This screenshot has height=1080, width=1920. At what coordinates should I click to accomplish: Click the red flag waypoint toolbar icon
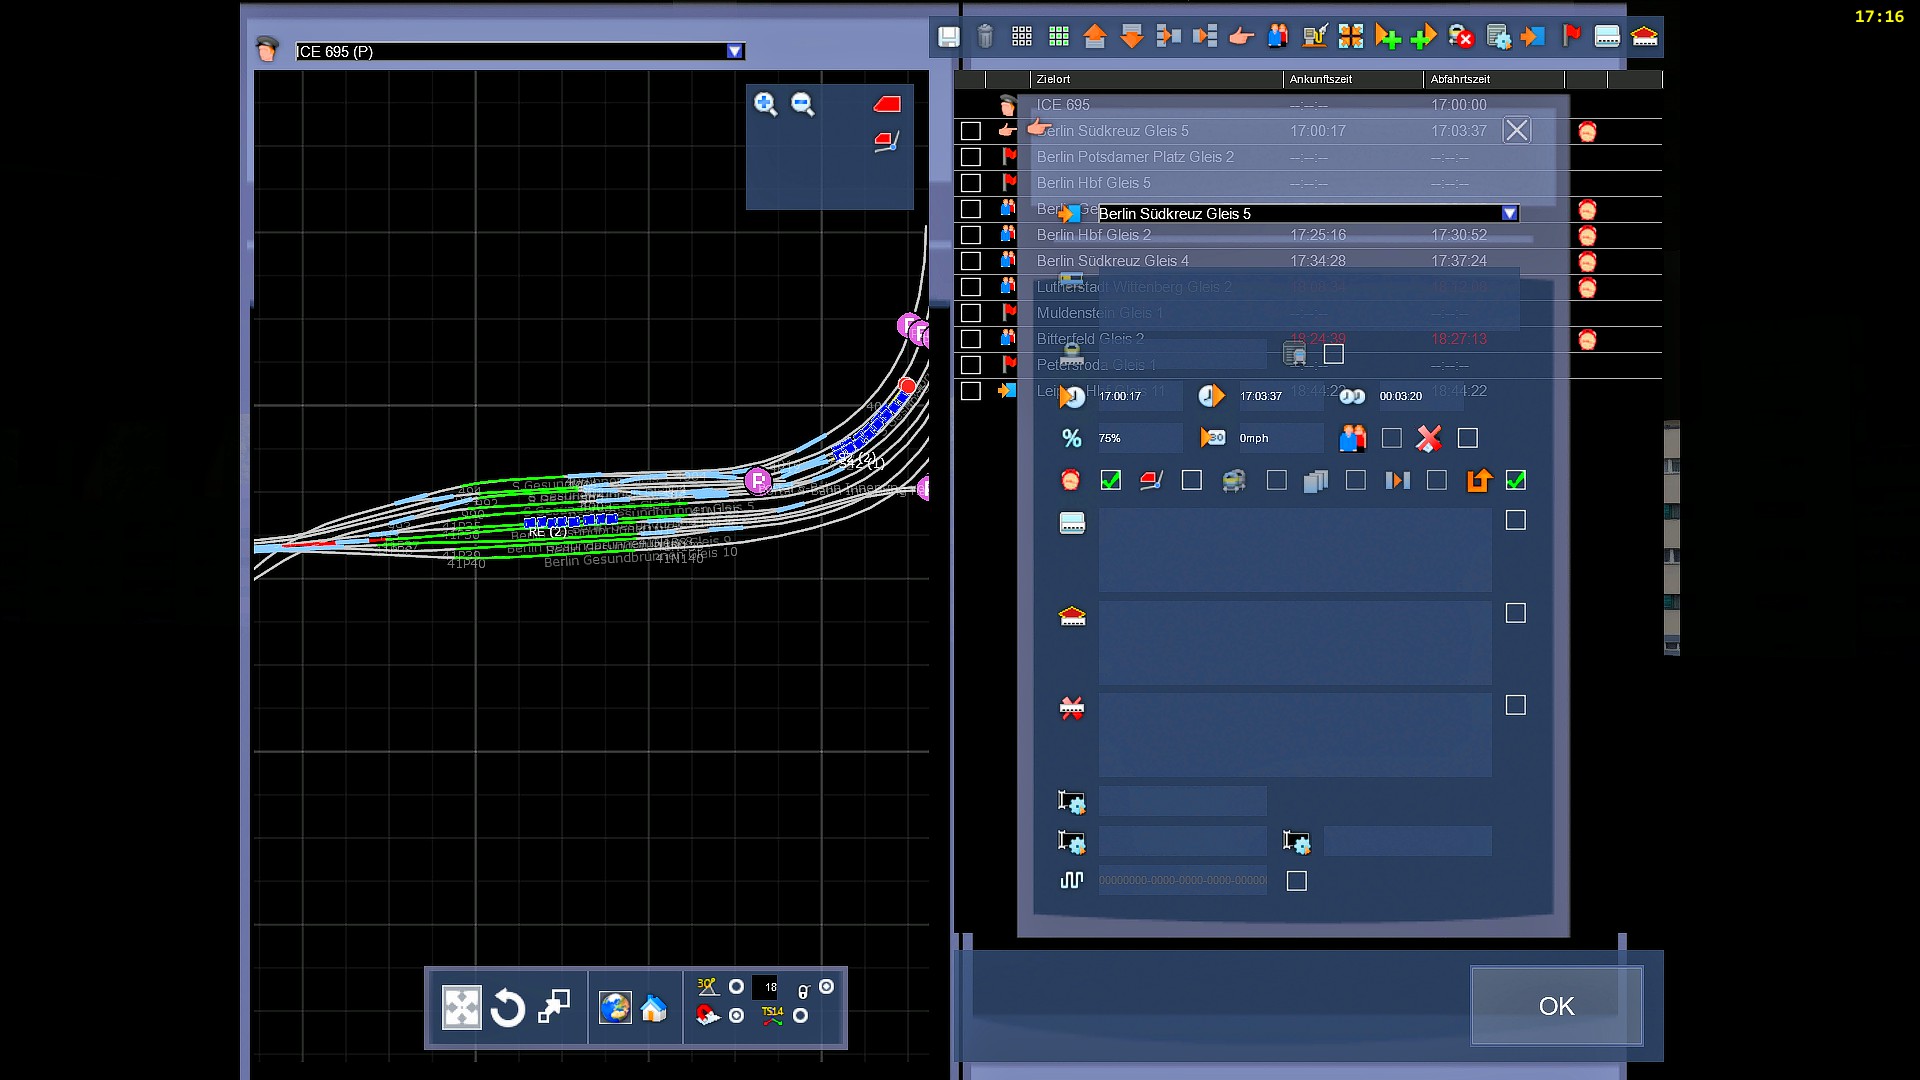point(1571,37)
